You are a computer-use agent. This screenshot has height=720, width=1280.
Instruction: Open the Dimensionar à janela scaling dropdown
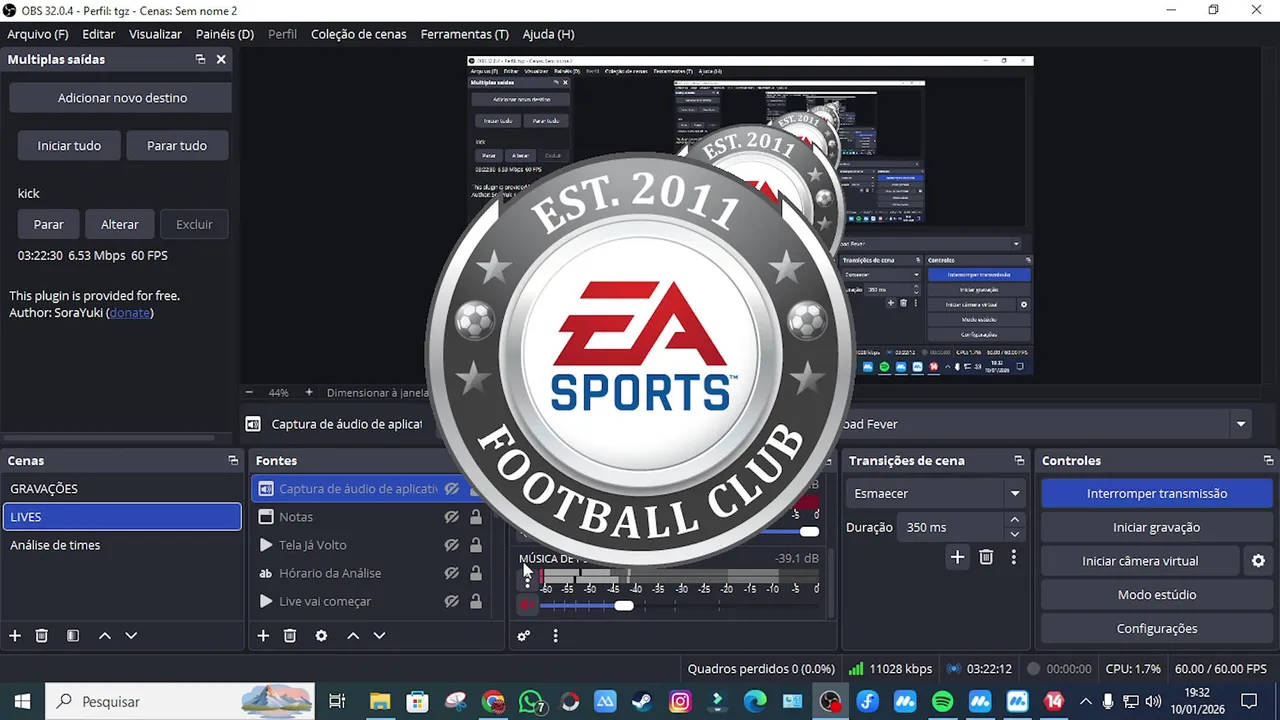pos(377,393)
